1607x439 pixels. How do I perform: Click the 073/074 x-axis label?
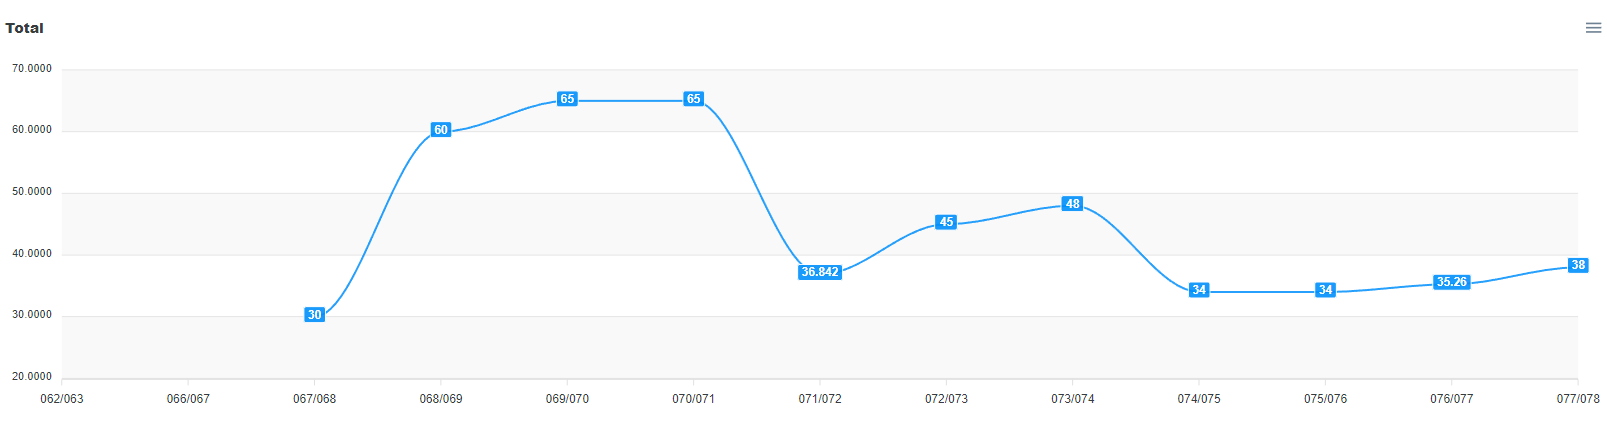1073,399
